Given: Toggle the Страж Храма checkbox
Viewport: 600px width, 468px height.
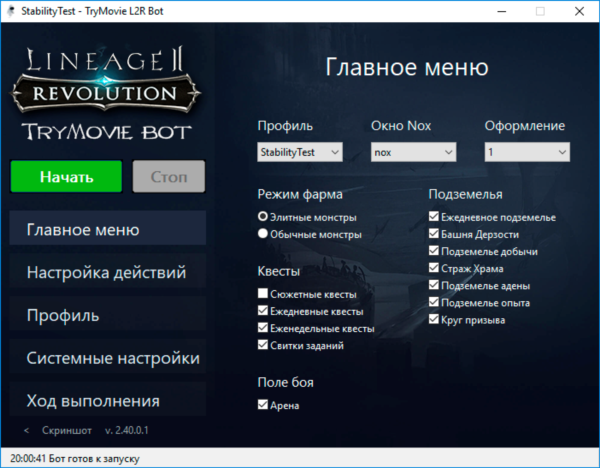Looking at the screenshot, I should 434,268.
